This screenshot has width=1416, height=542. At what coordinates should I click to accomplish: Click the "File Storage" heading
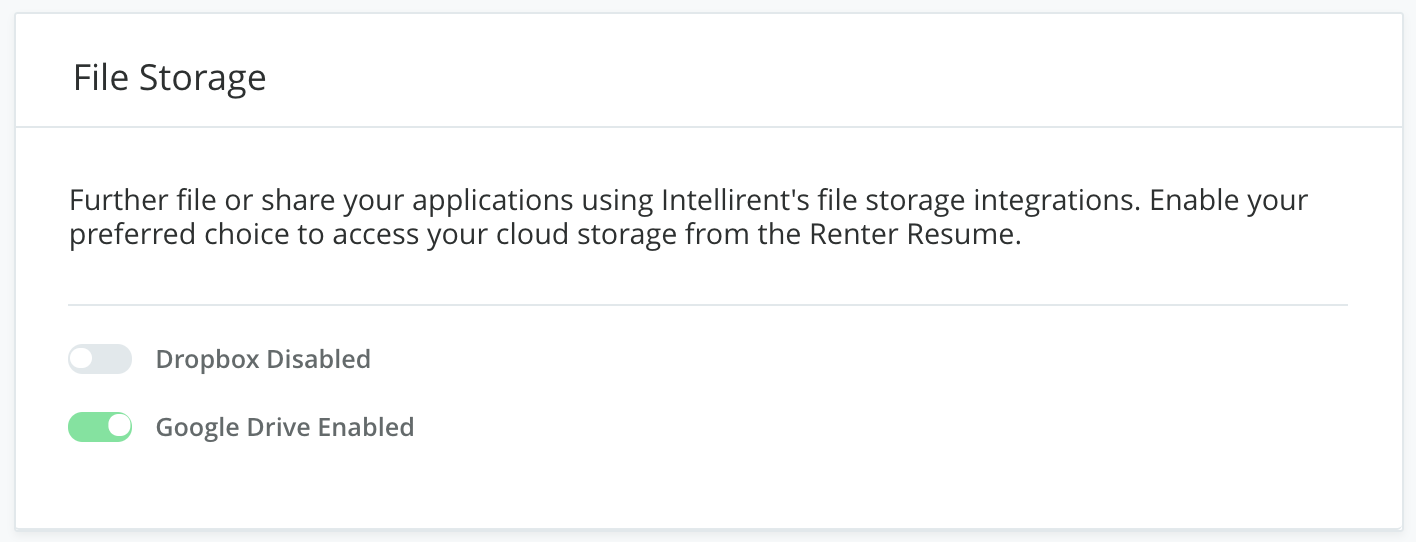pos(170,77)
